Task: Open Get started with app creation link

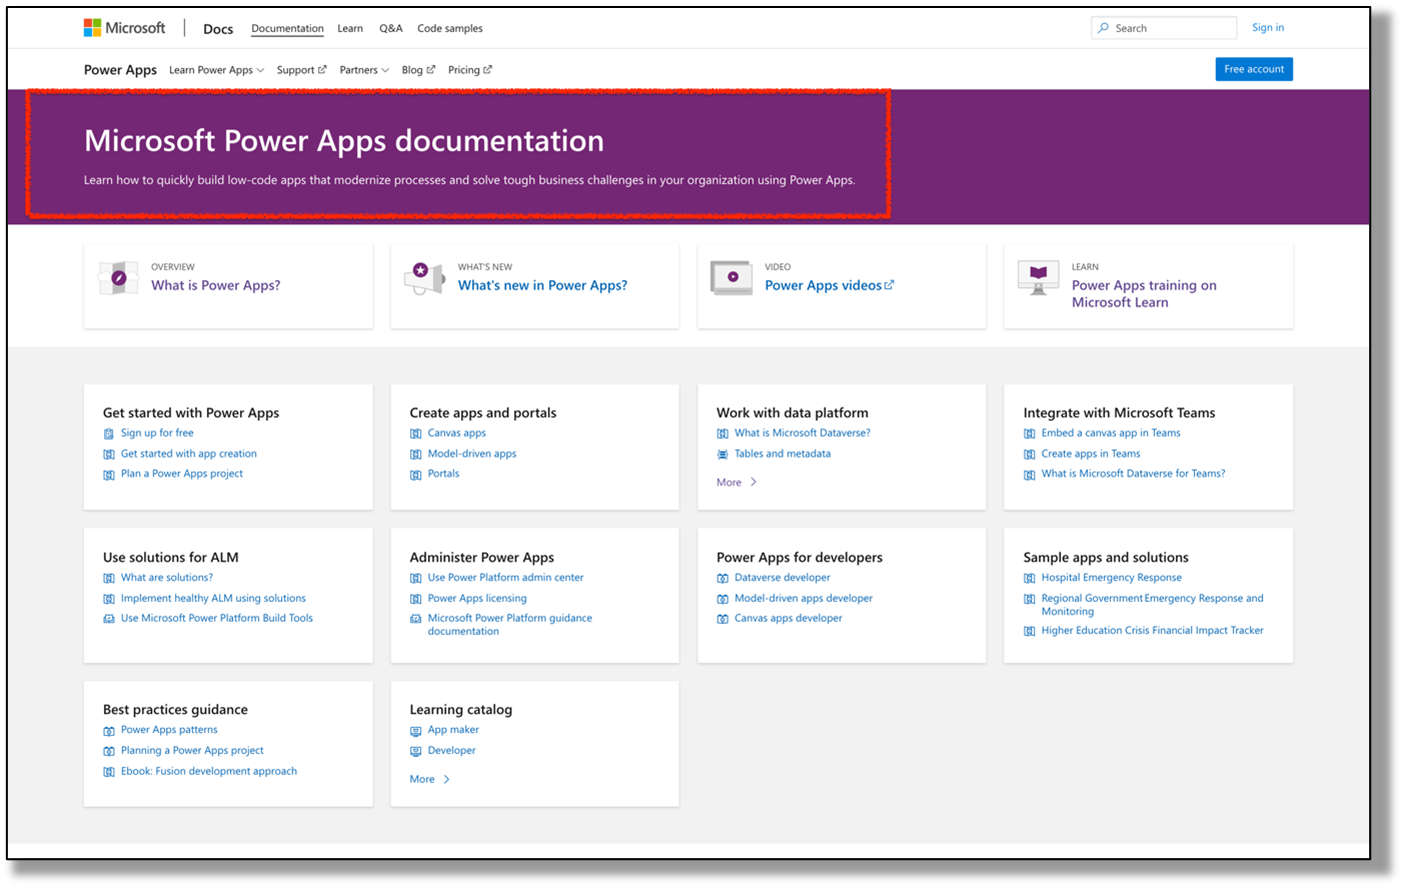Action: [189, 454]
